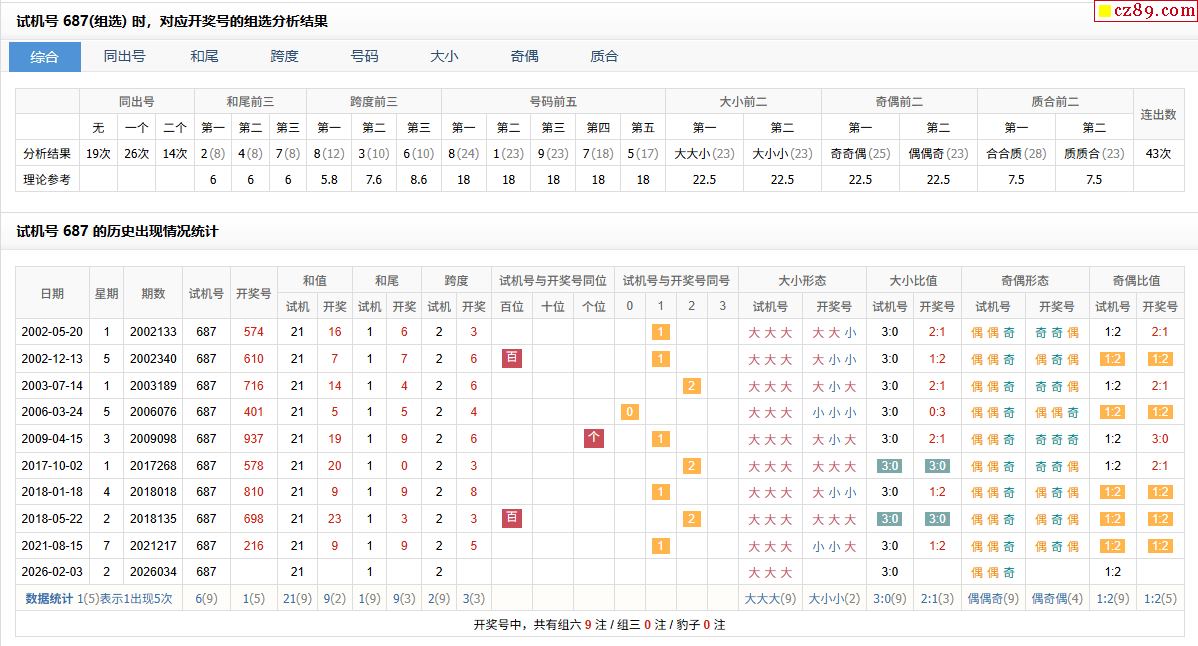The image size is (1198, 646).
Task: Click red 个 badge in row 2009098
Action: click(593, 439)
